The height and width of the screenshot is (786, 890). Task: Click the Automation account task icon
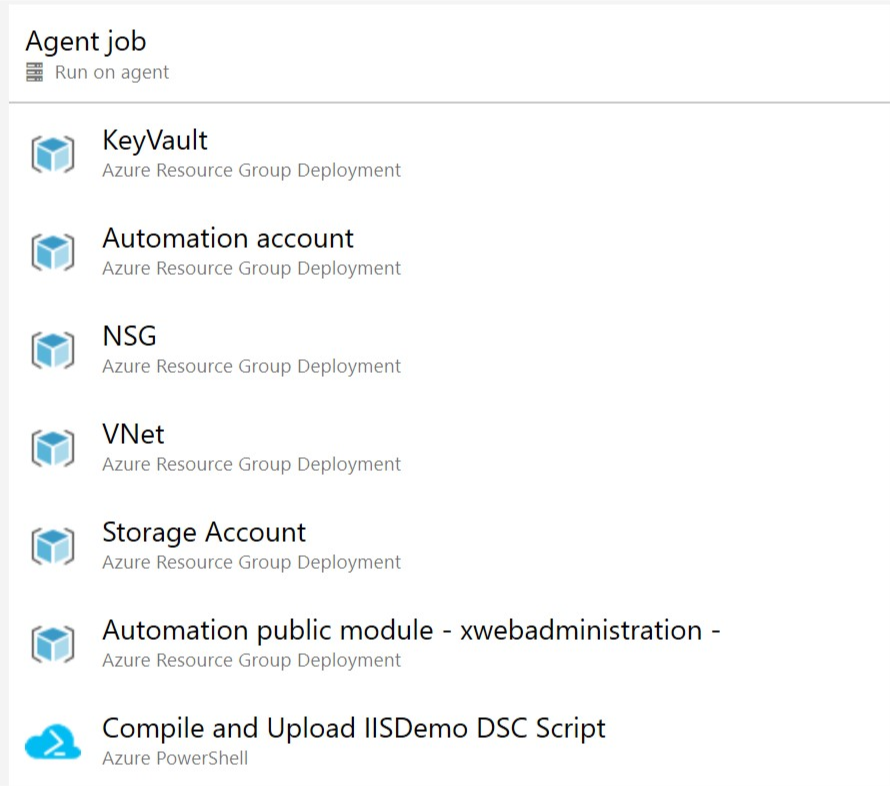tap(52, 252)
